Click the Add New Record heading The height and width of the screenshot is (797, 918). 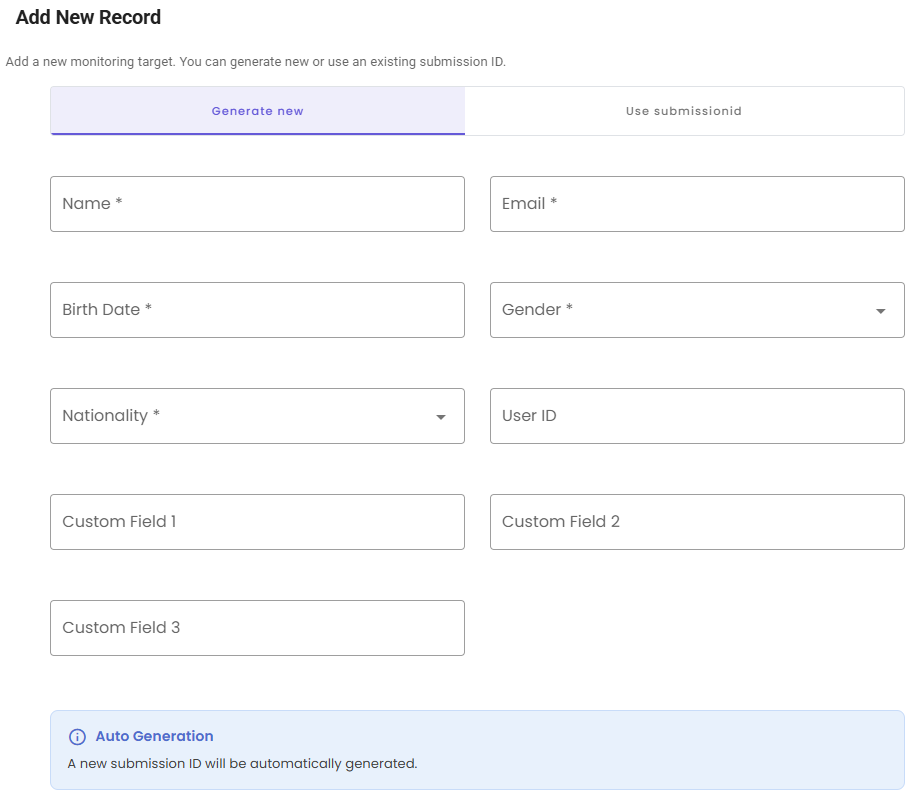[x=88, y=17]
